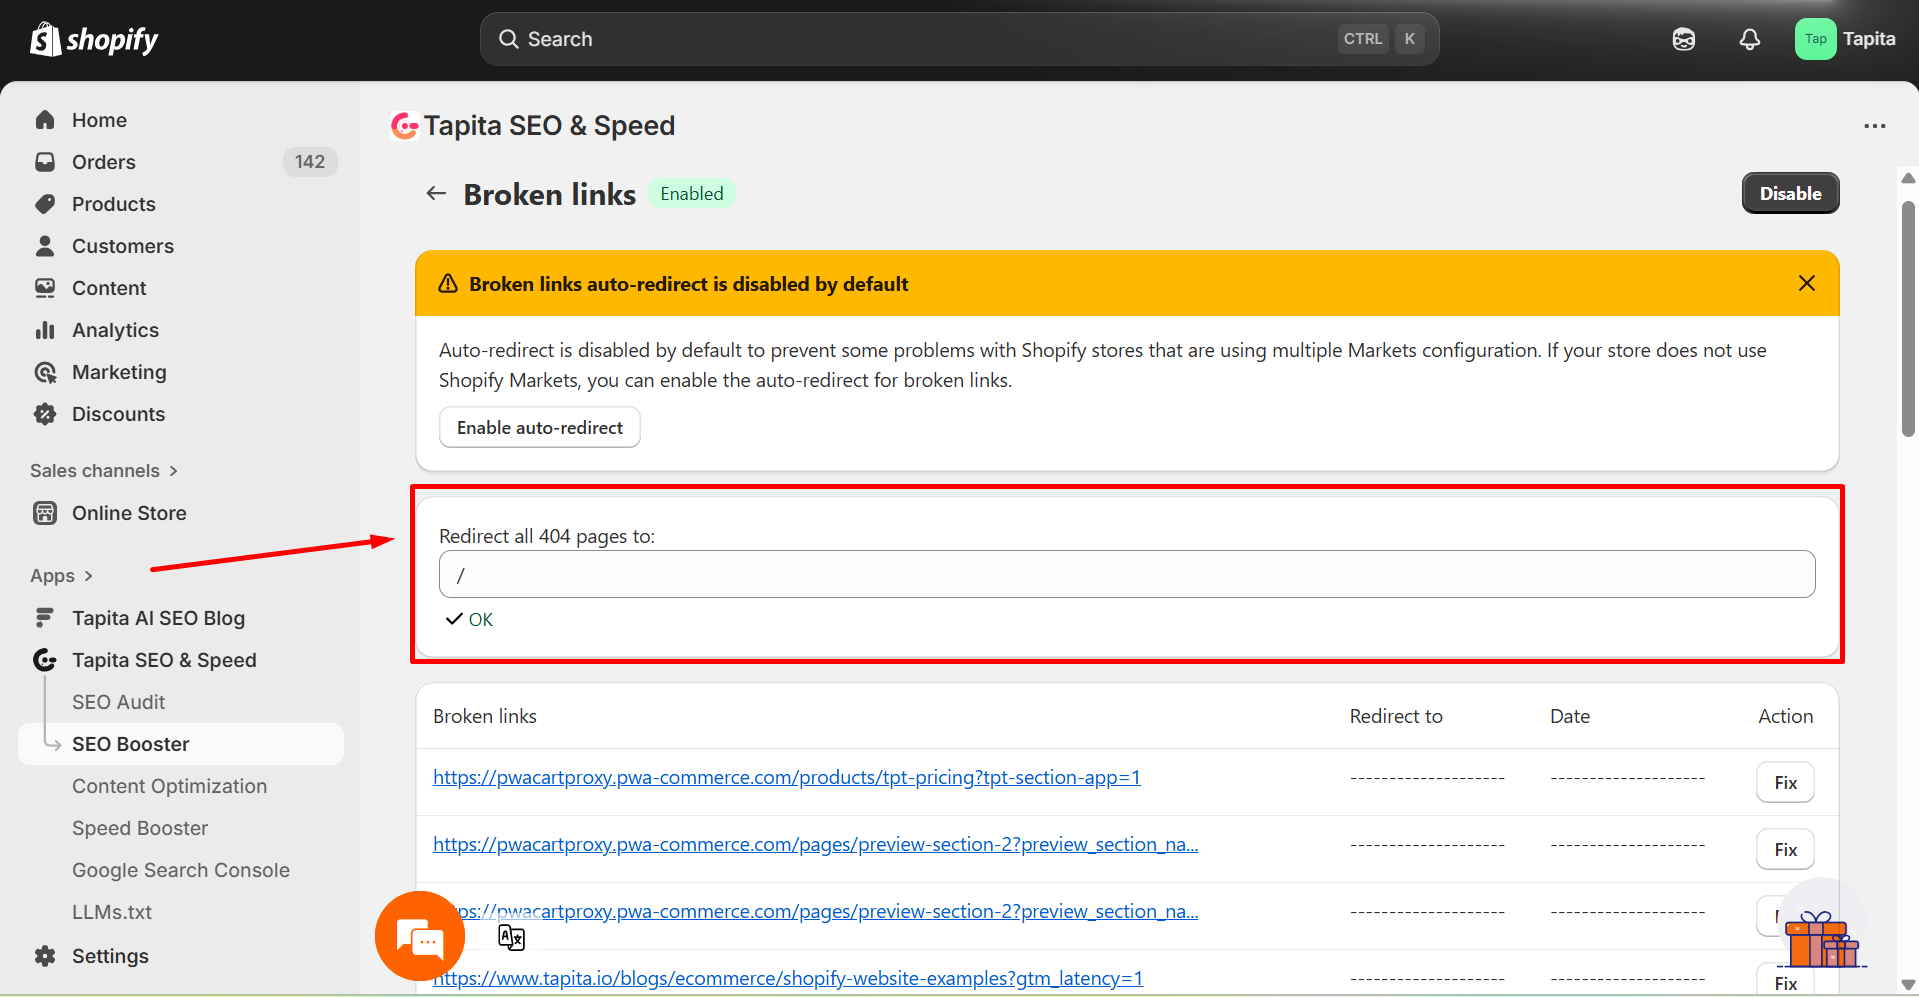Click the Date column header
Image resolution: width=1919 pixels, height=997 pixels.
(x=1570, y=716)
